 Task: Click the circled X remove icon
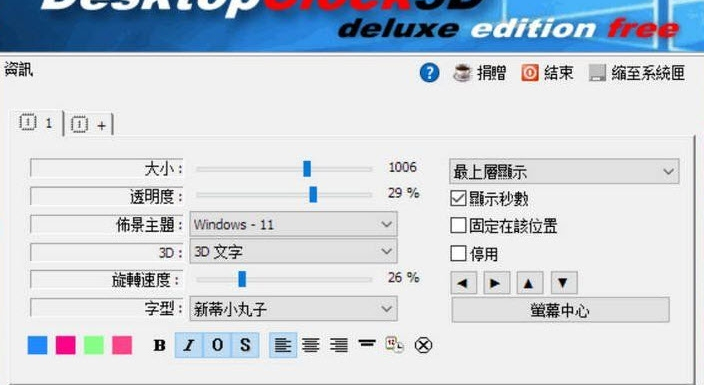[423, 345]
